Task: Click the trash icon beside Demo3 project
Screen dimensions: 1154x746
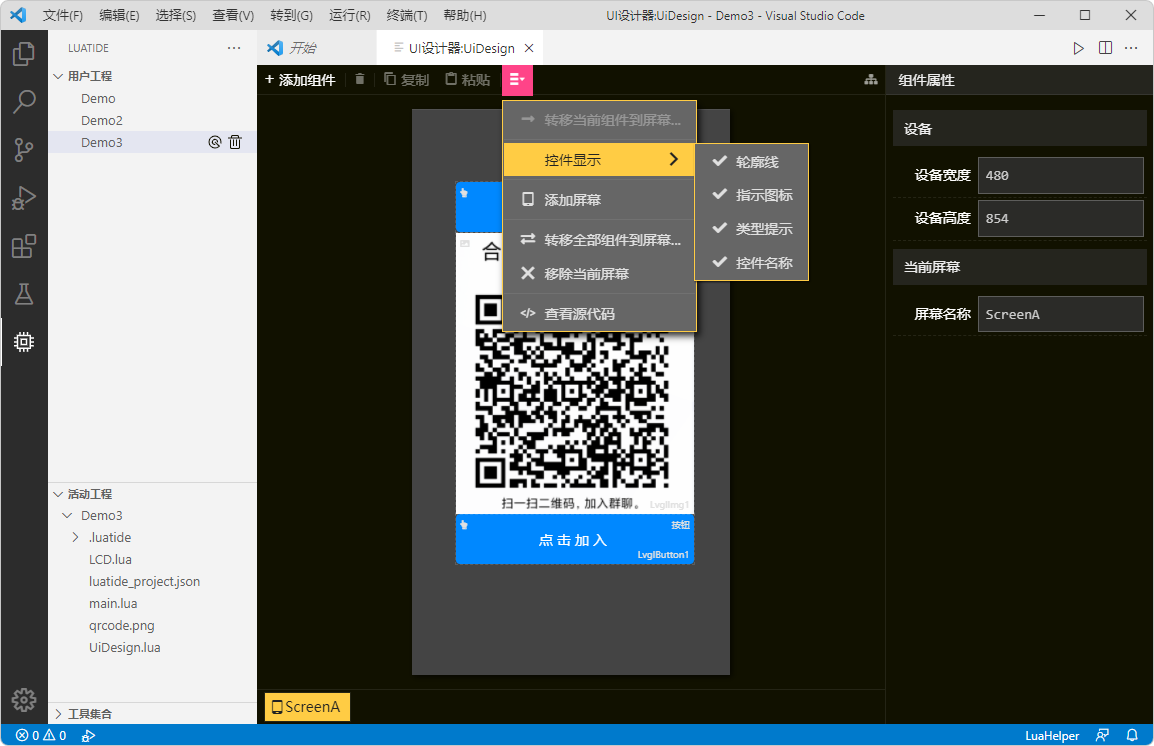Action: point(235,142)
